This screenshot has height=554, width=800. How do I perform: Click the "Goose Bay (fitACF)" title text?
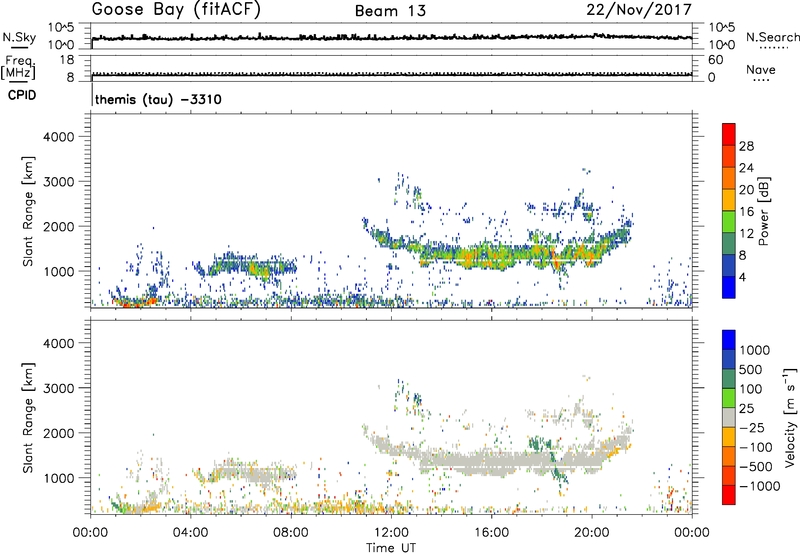click(176, 10)
